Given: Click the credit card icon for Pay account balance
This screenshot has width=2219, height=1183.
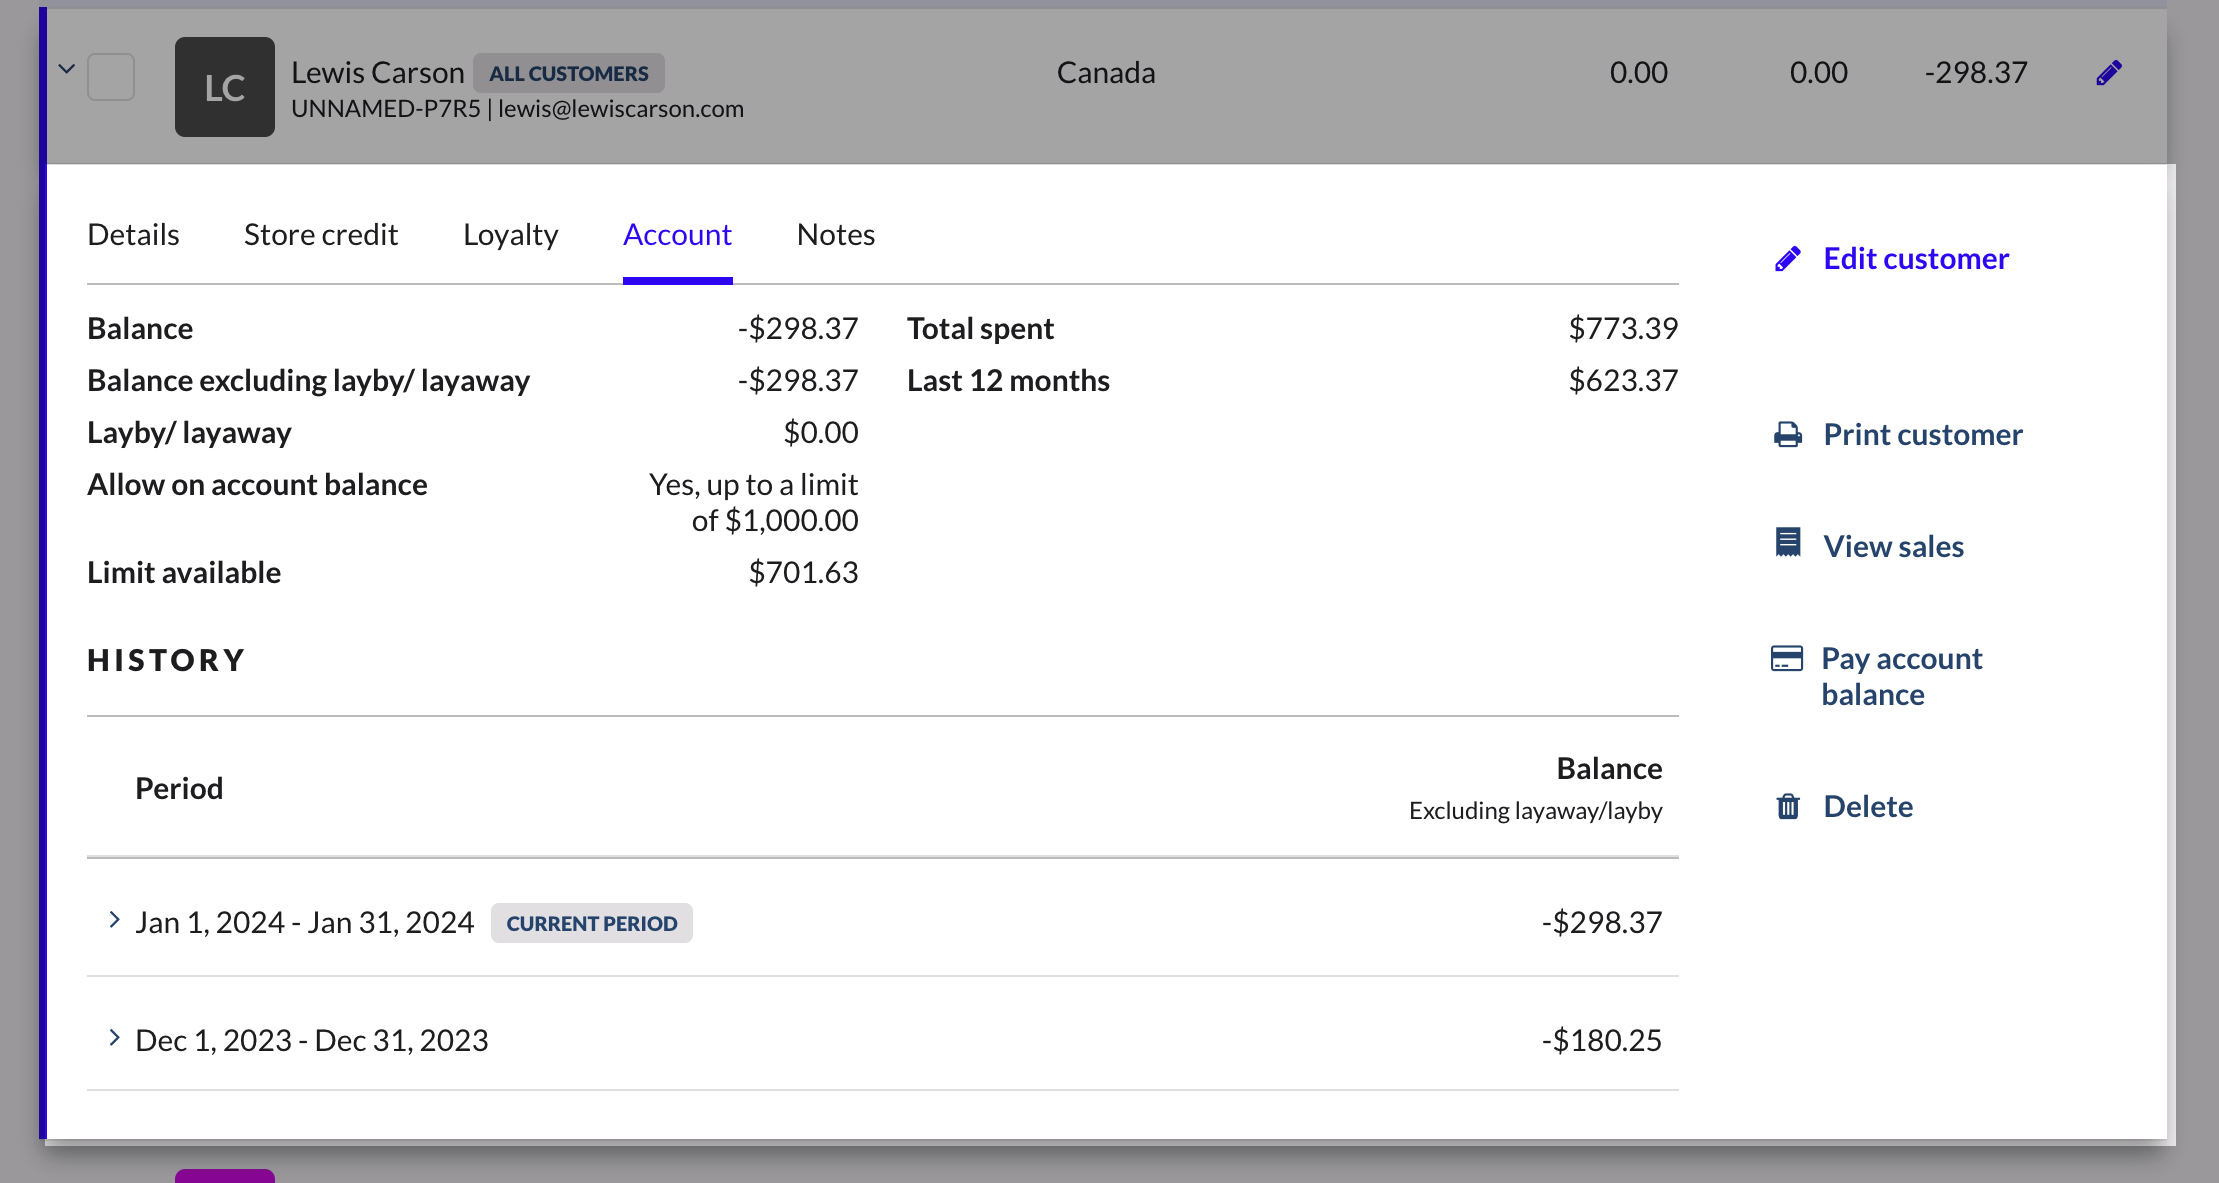Looking at the screenshot, I should 1789,657.
